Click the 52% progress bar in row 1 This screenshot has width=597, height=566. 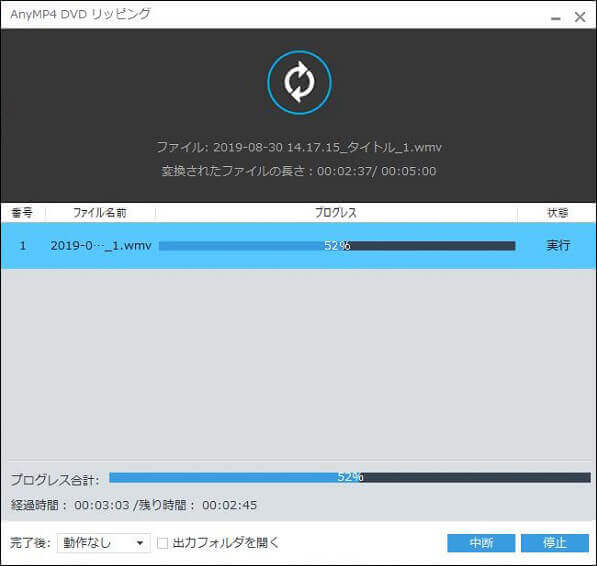click(337, 246)
